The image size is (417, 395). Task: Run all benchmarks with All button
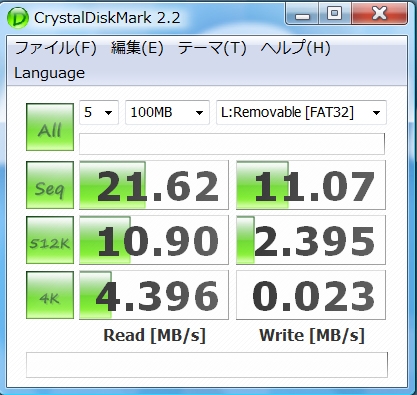pos(50,127)
